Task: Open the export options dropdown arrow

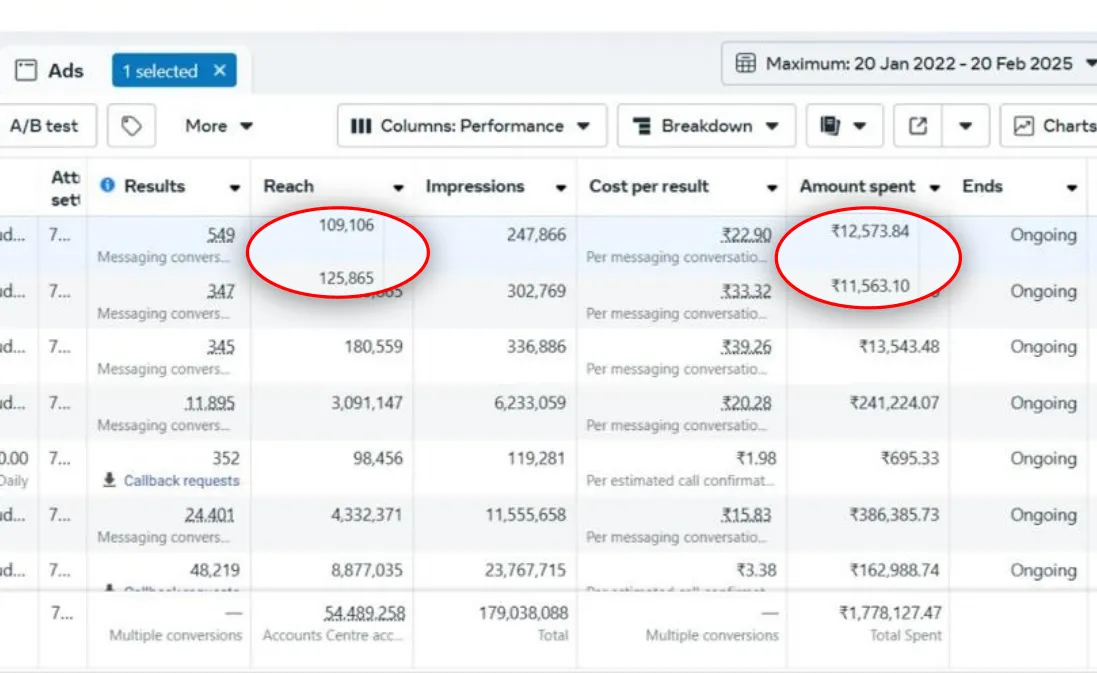Action: (x=965, y=126)
